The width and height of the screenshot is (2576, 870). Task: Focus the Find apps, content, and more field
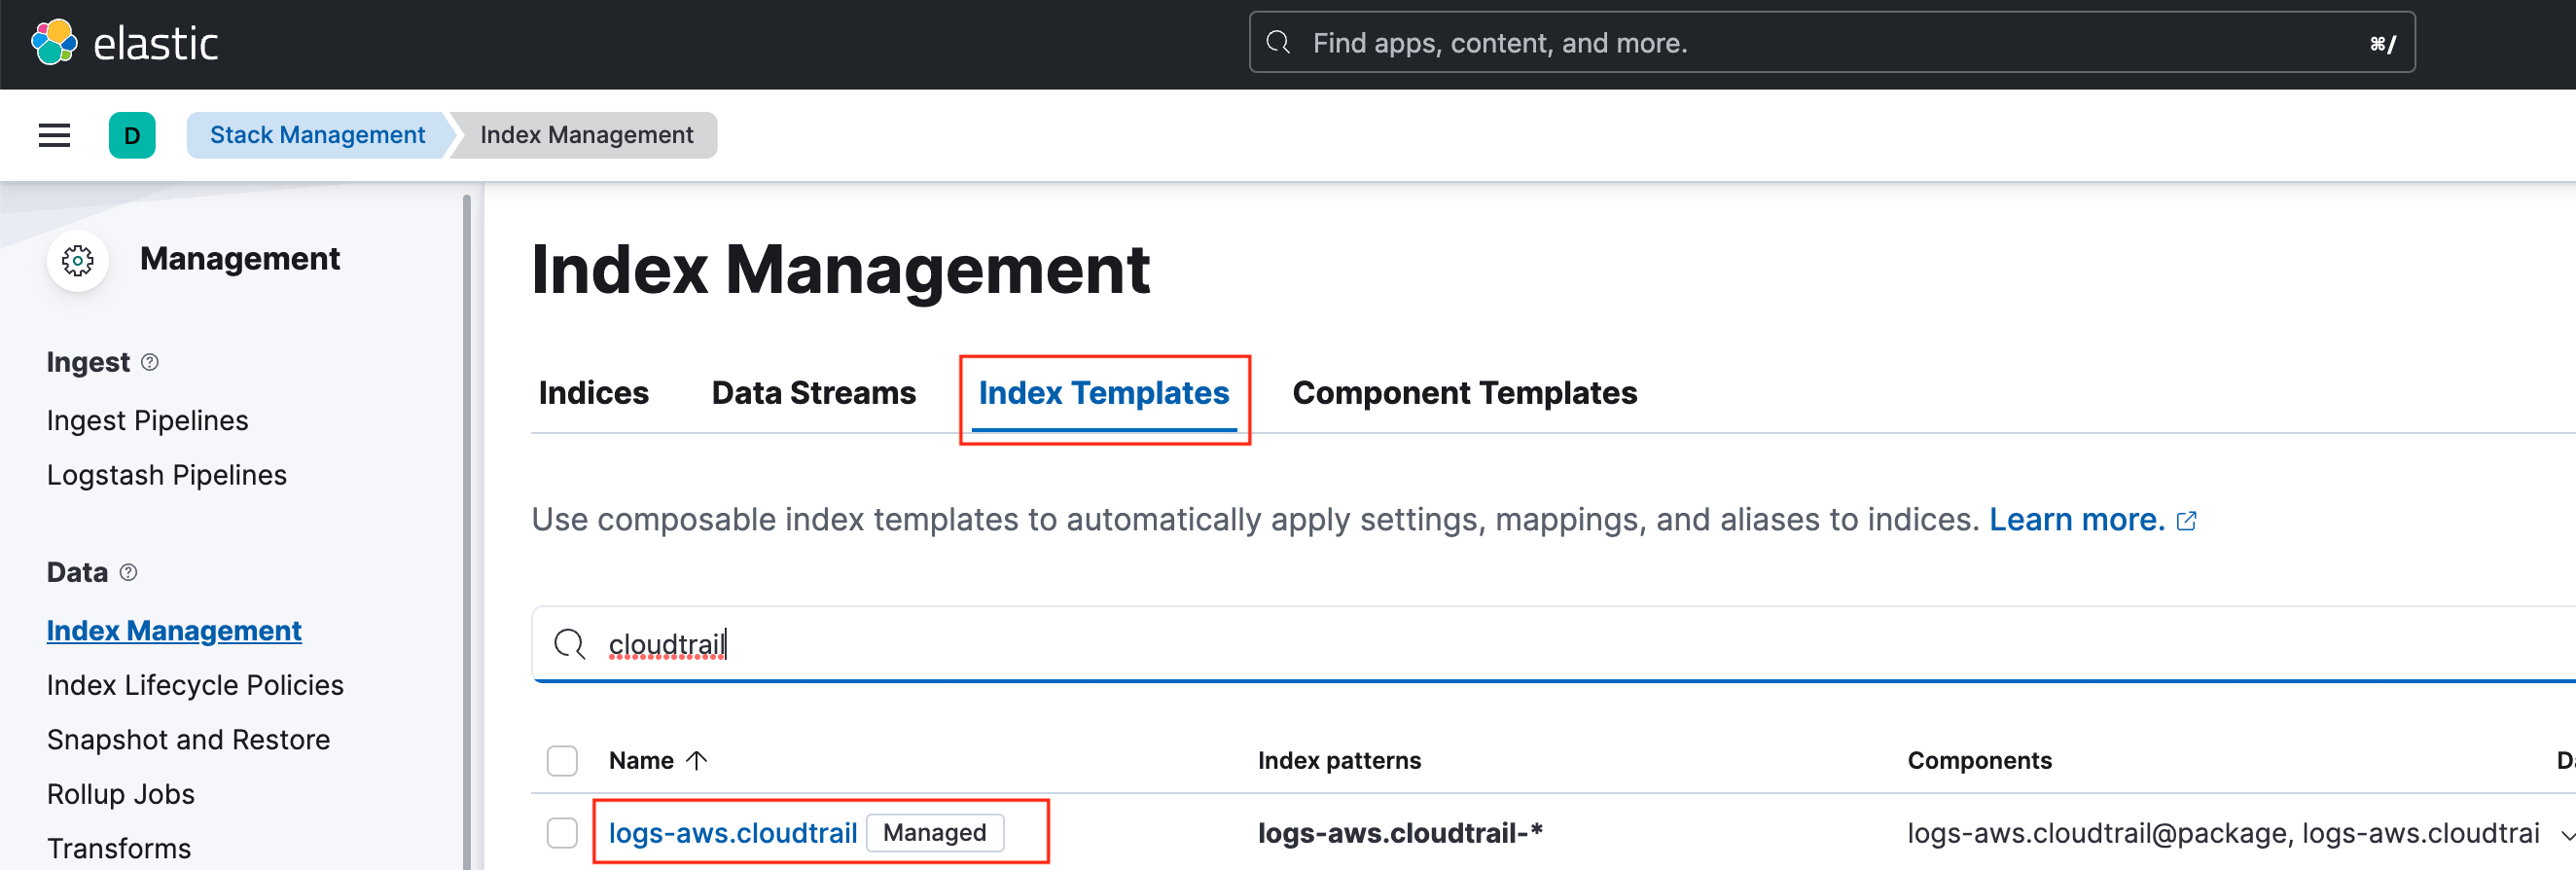click(x=1831, y=43)
